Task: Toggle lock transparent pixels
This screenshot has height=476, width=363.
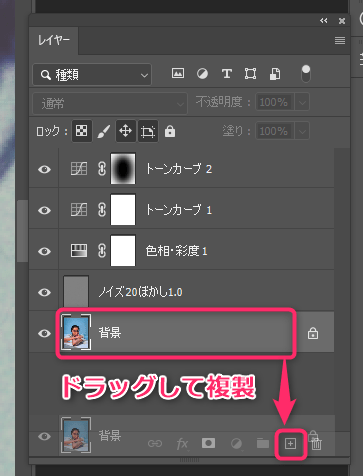Action: 82,131
